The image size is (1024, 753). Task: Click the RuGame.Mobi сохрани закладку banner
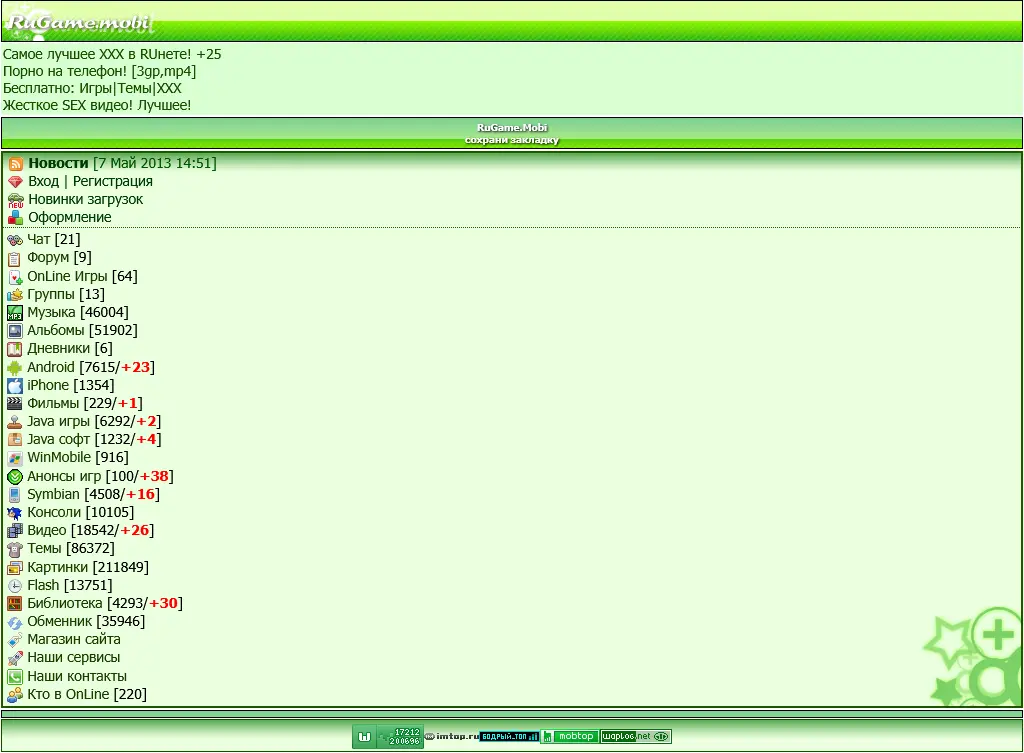(512, 134)
